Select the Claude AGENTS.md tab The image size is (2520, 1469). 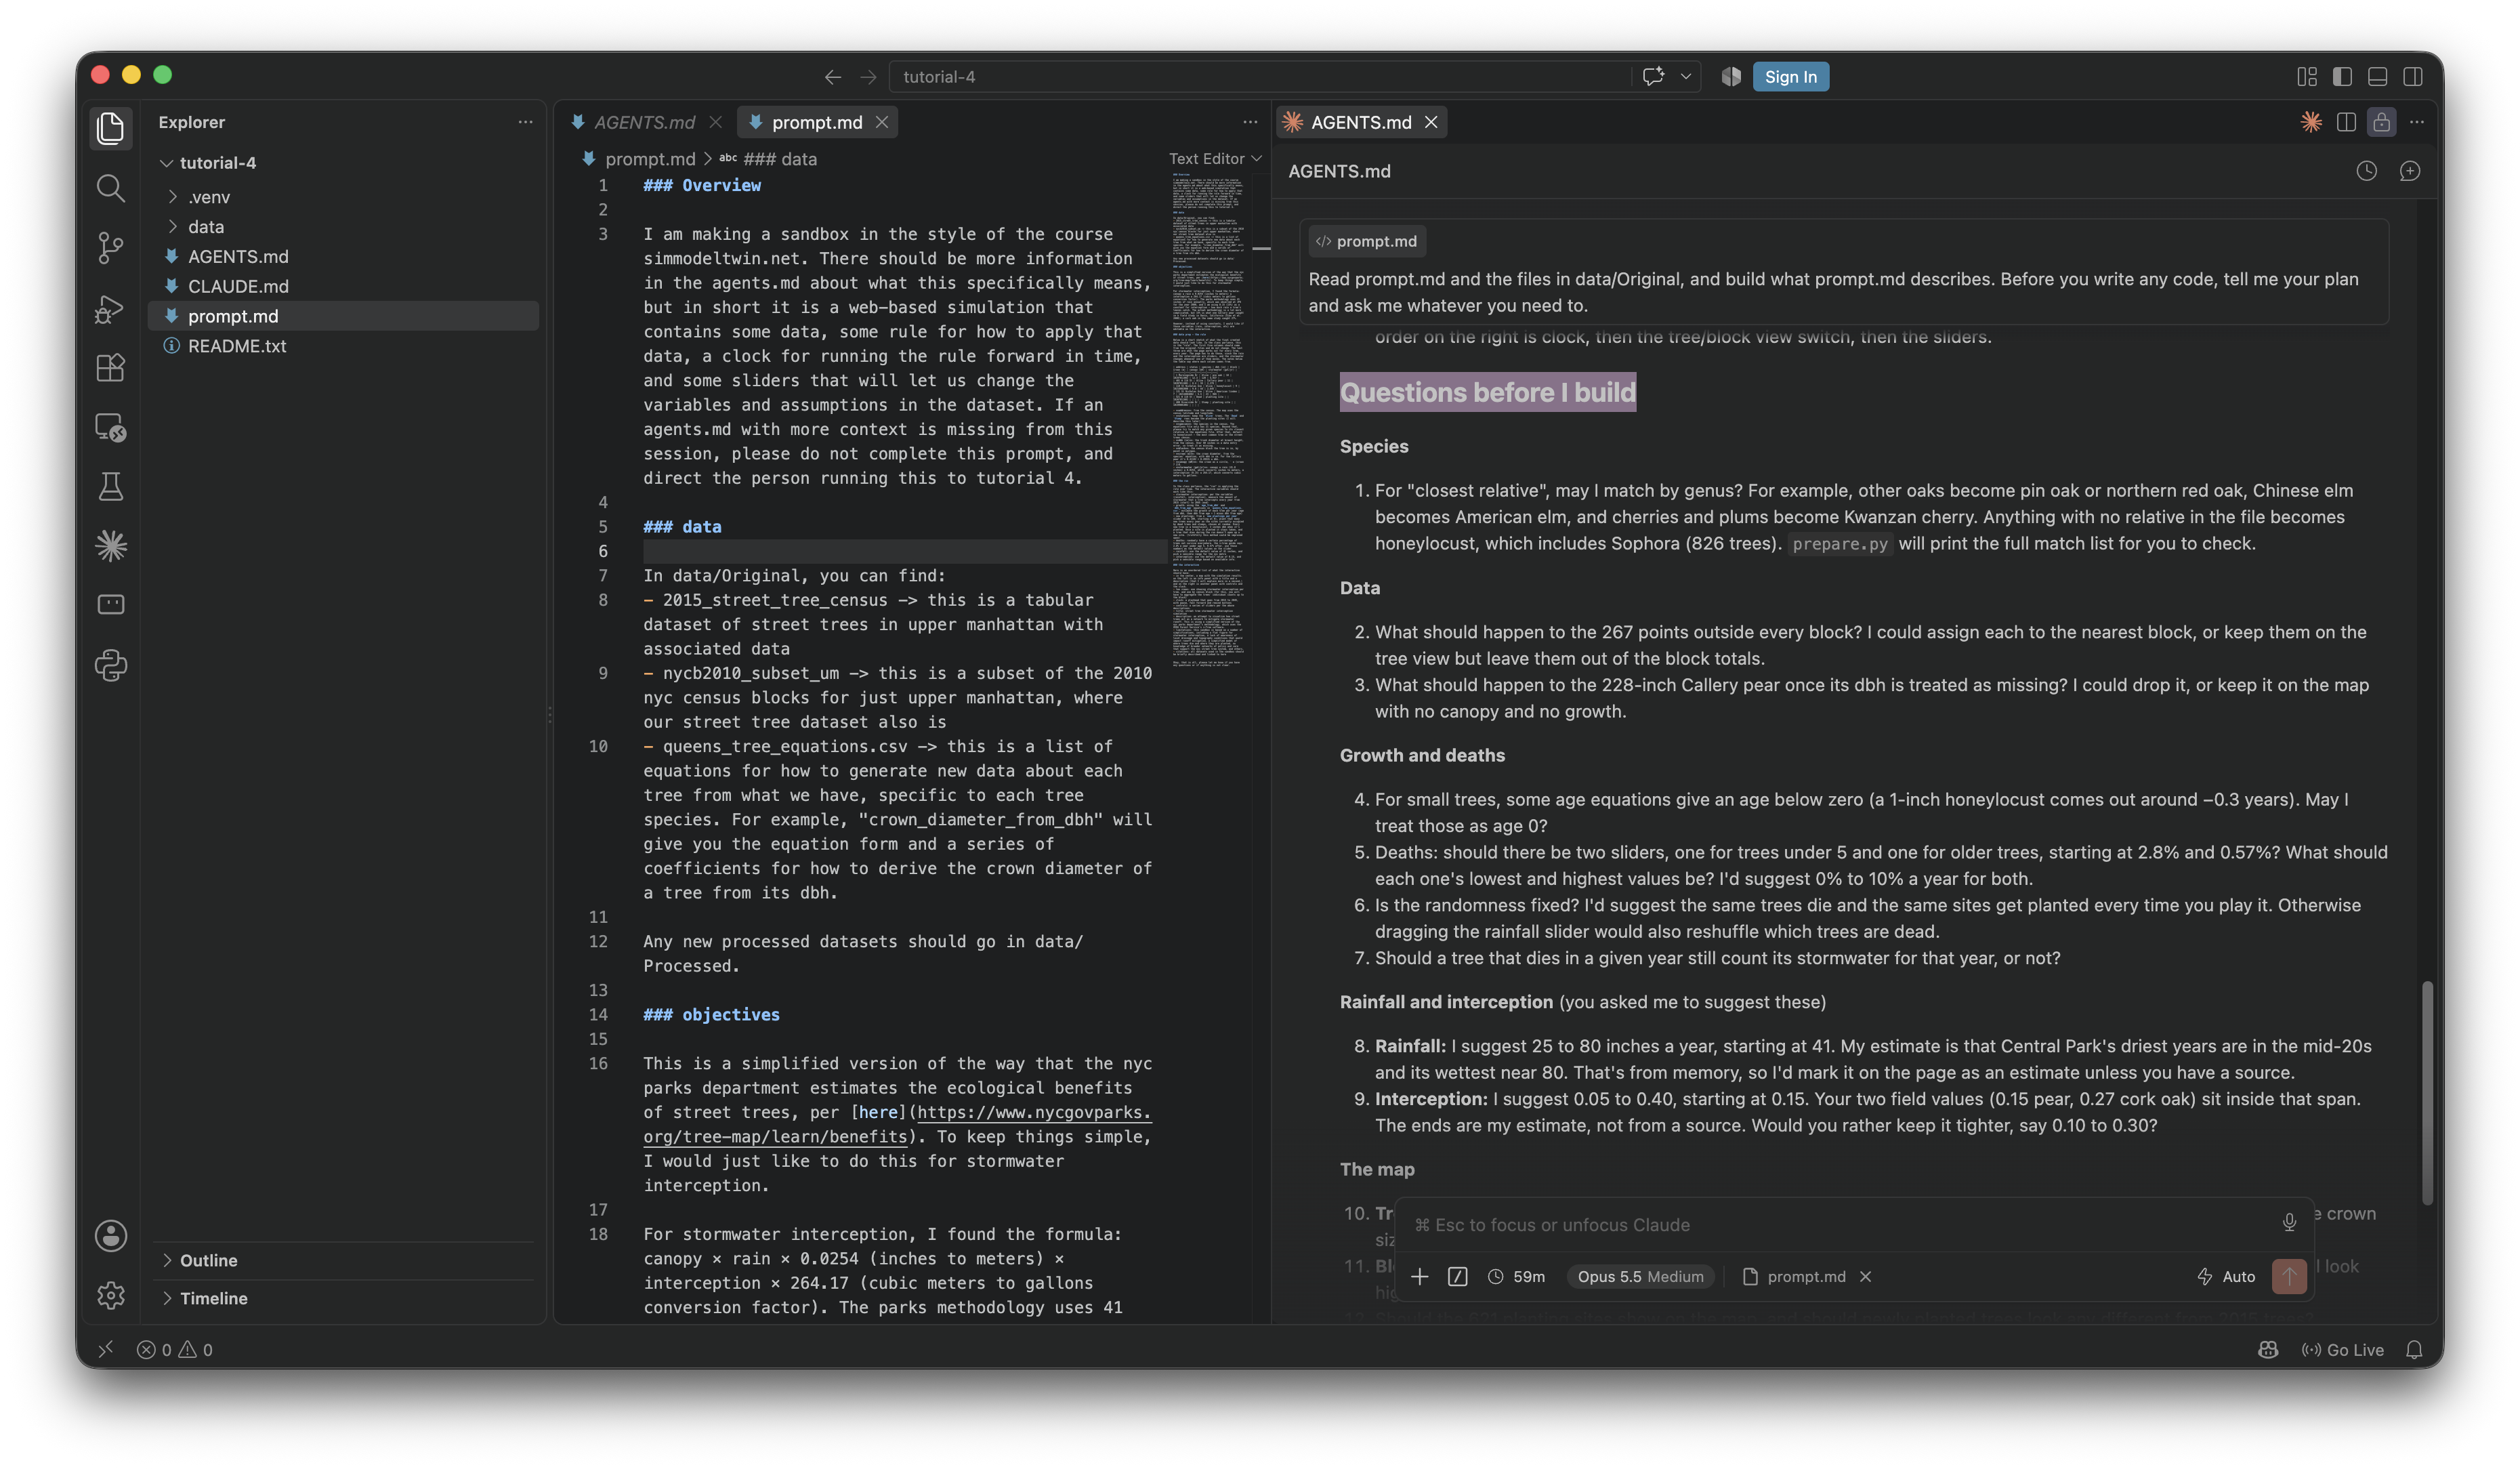(x=1360, y=122)
